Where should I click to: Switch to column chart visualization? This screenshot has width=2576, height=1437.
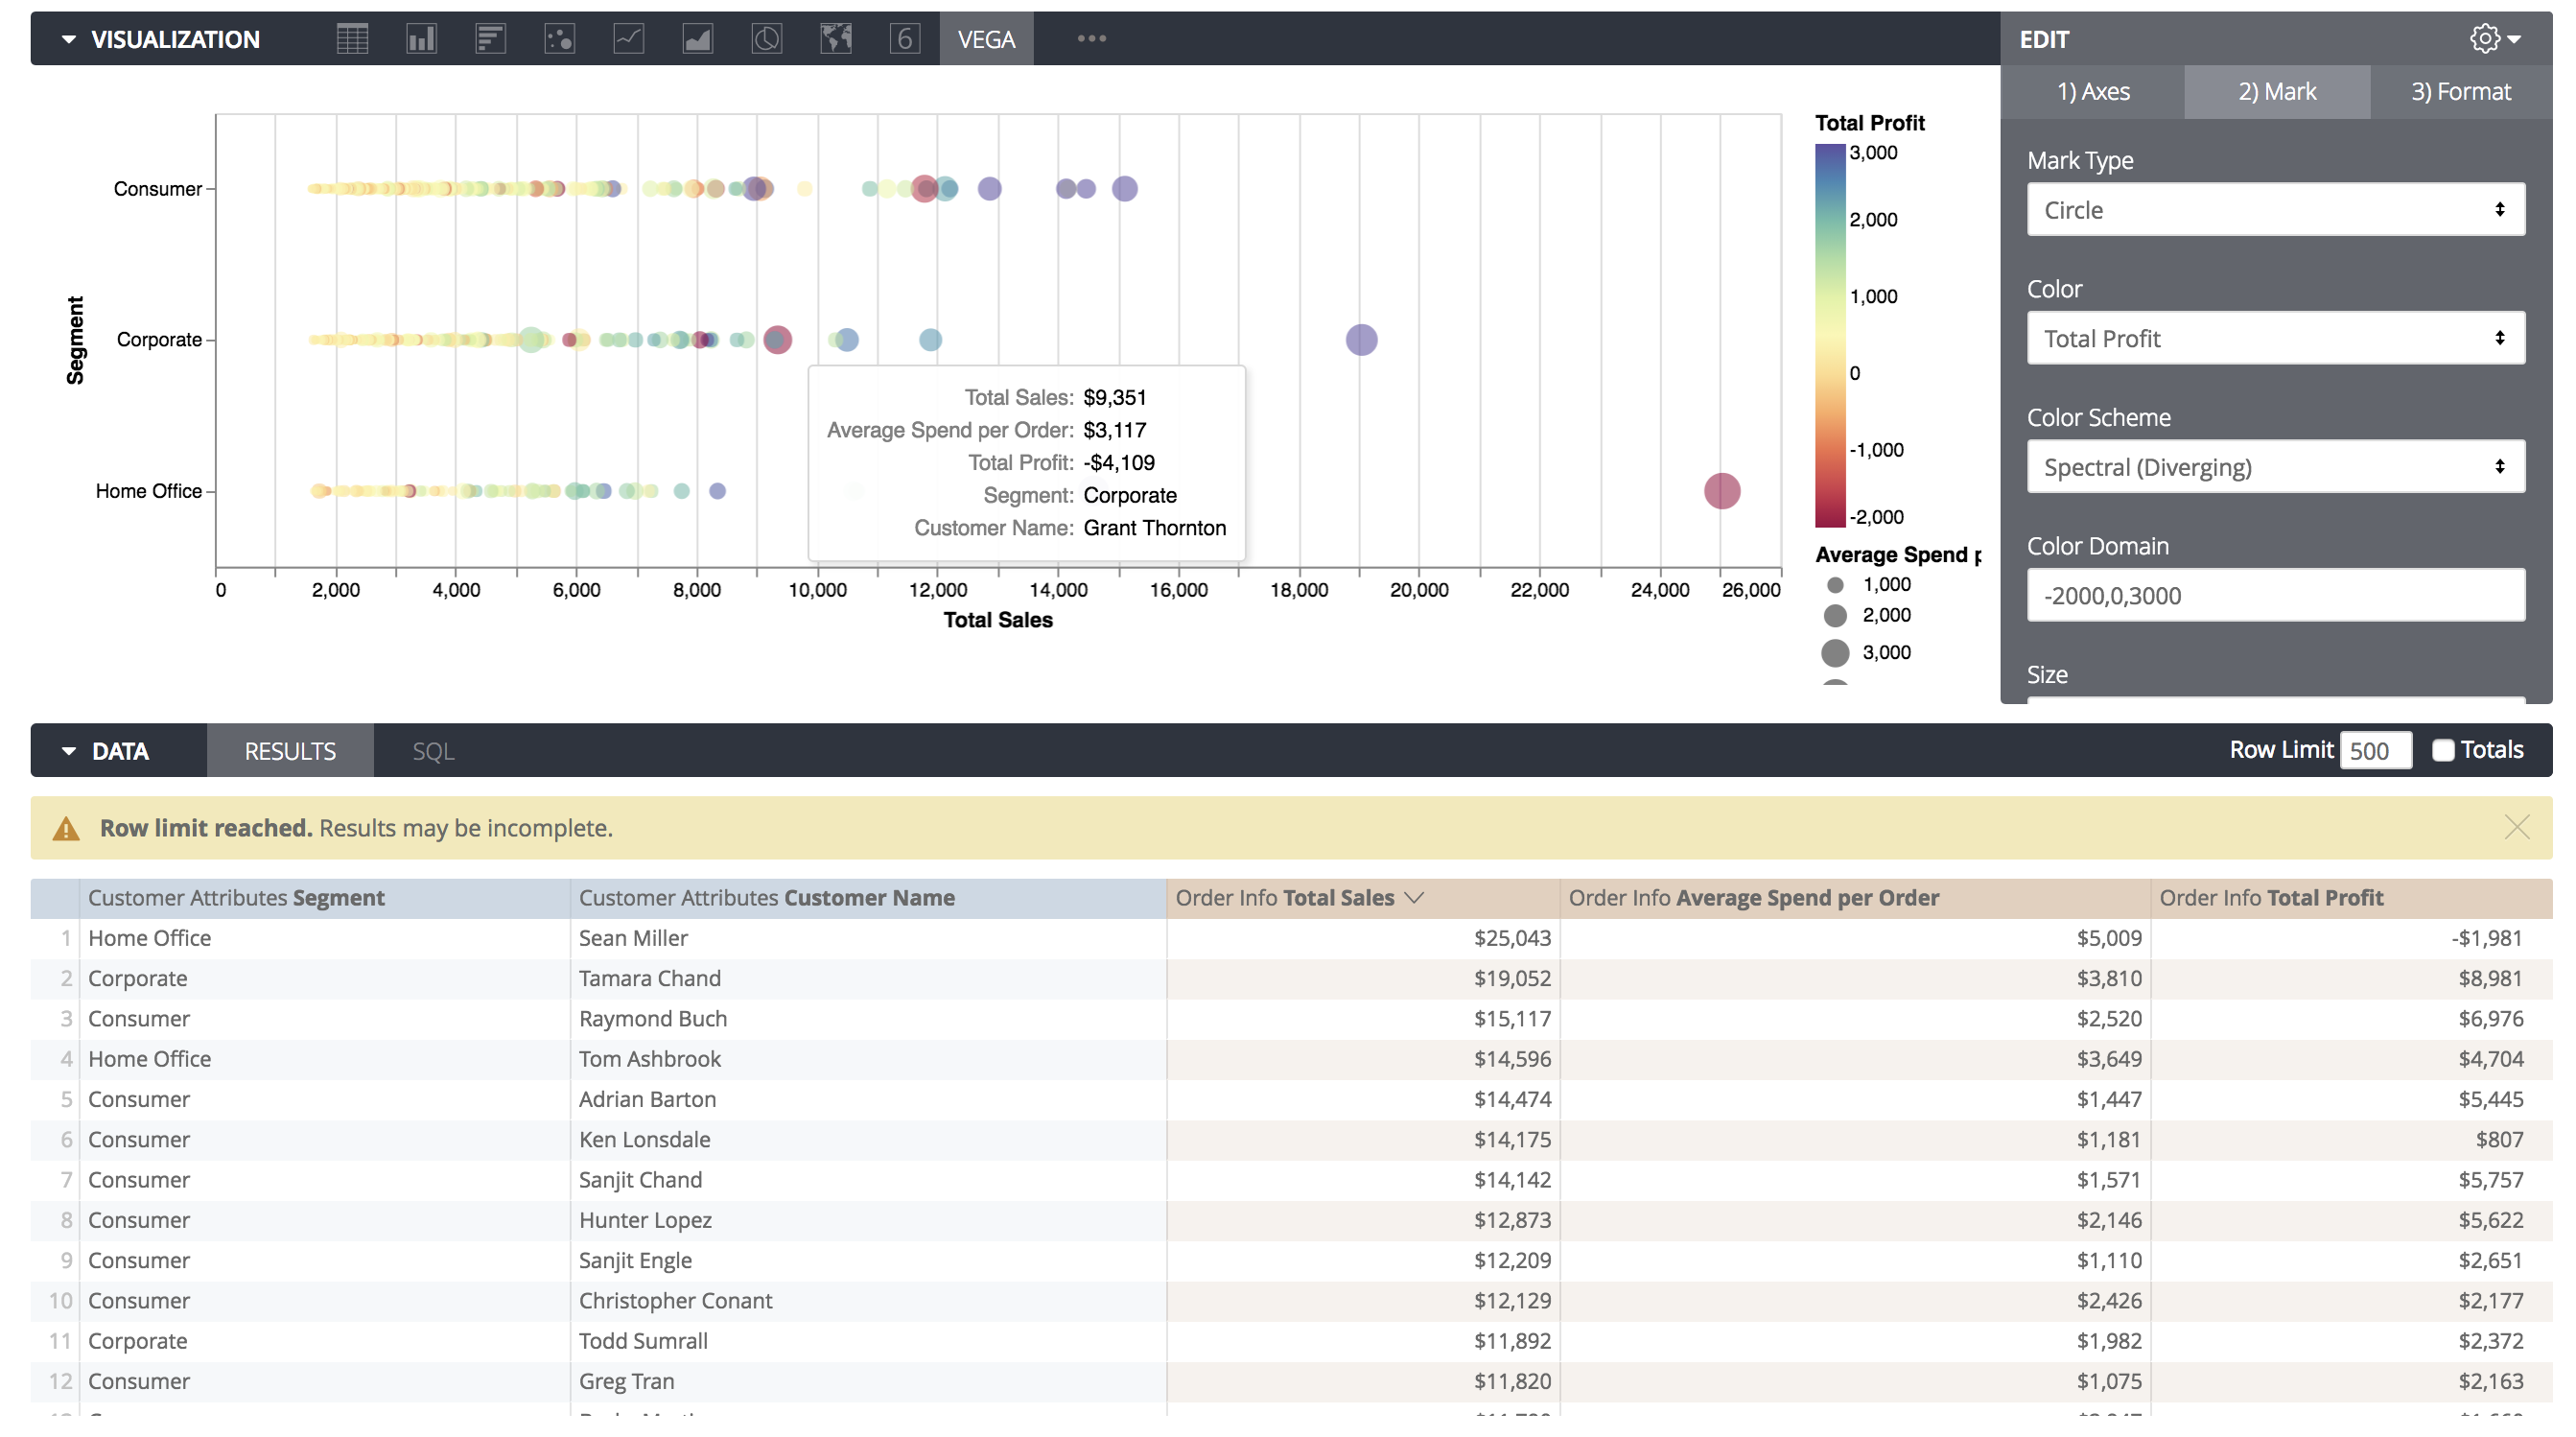click(421, 39)
